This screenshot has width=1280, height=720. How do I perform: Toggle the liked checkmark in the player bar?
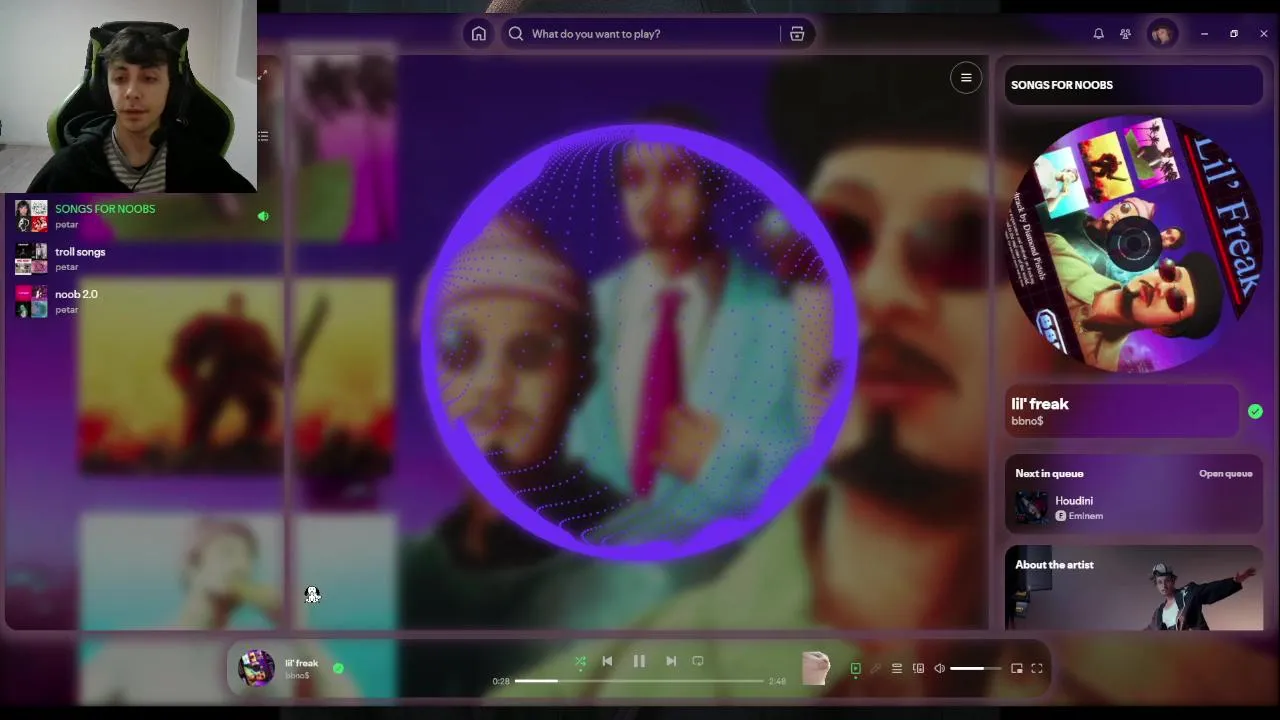[x=338, y=668]
